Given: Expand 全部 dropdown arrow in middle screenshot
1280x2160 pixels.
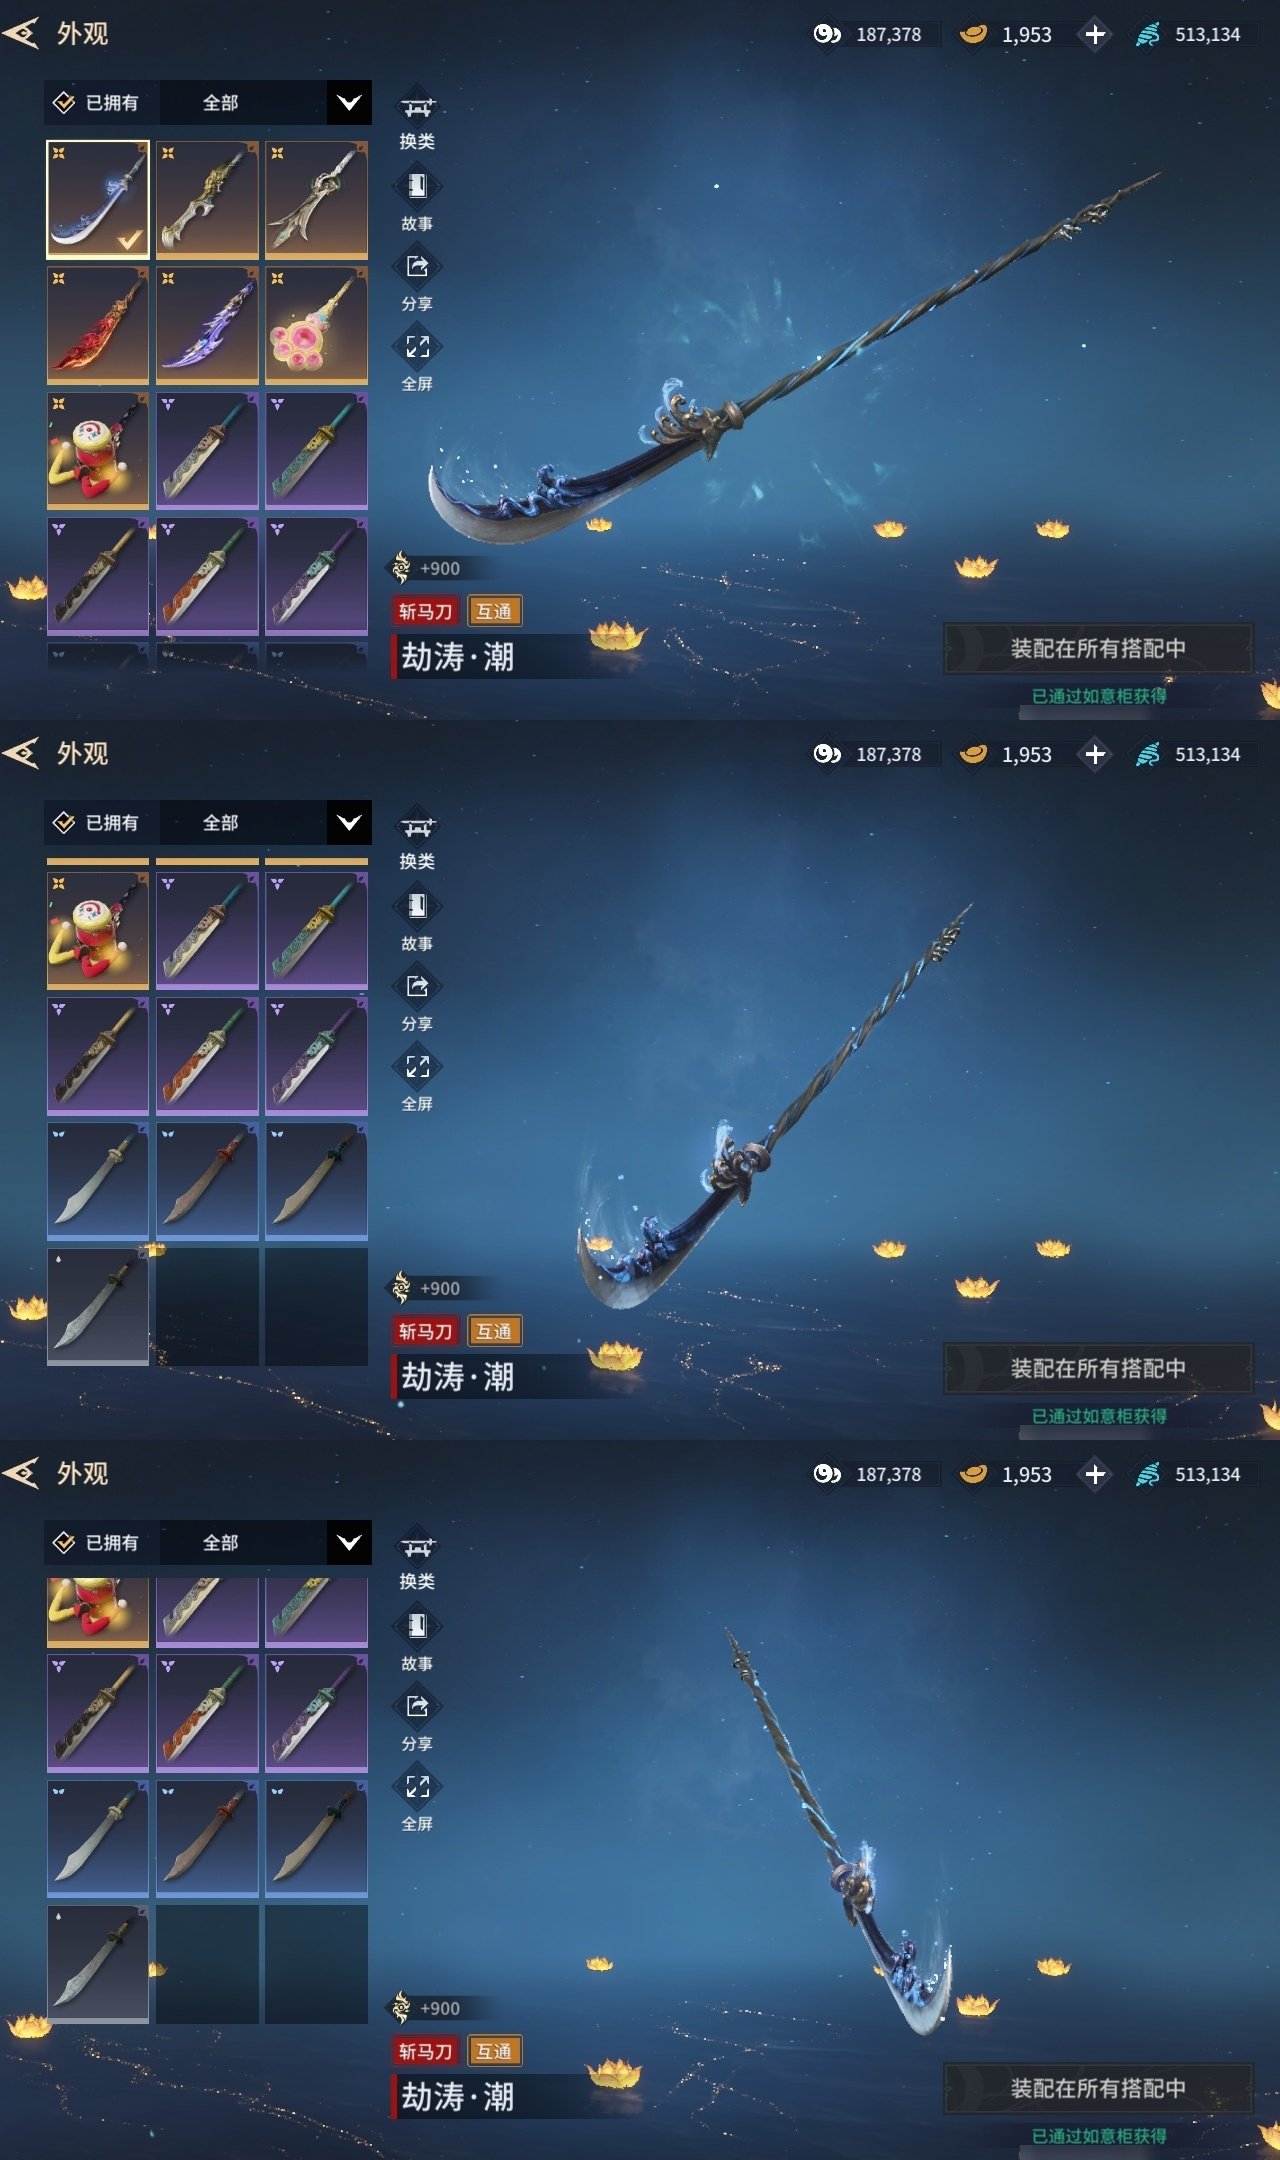Looking at the screenshot, I should pyautogui.click(x=349, y=823).
